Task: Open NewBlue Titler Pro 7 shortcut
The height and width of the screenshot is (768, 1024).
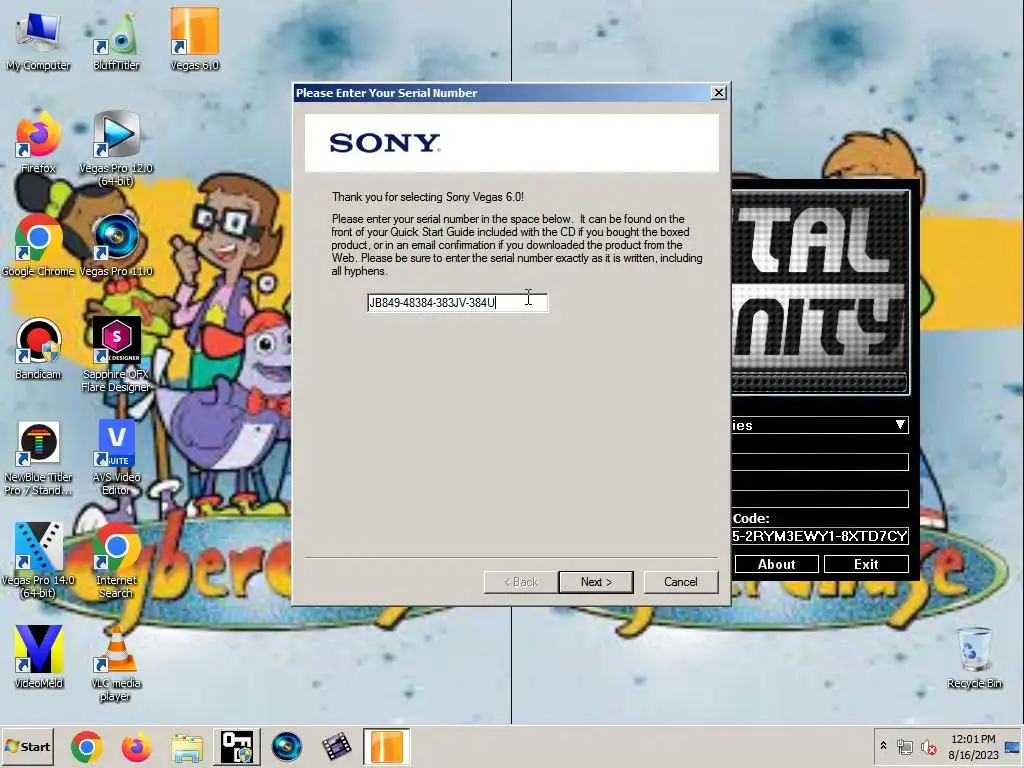Action: tap(38, 458)
